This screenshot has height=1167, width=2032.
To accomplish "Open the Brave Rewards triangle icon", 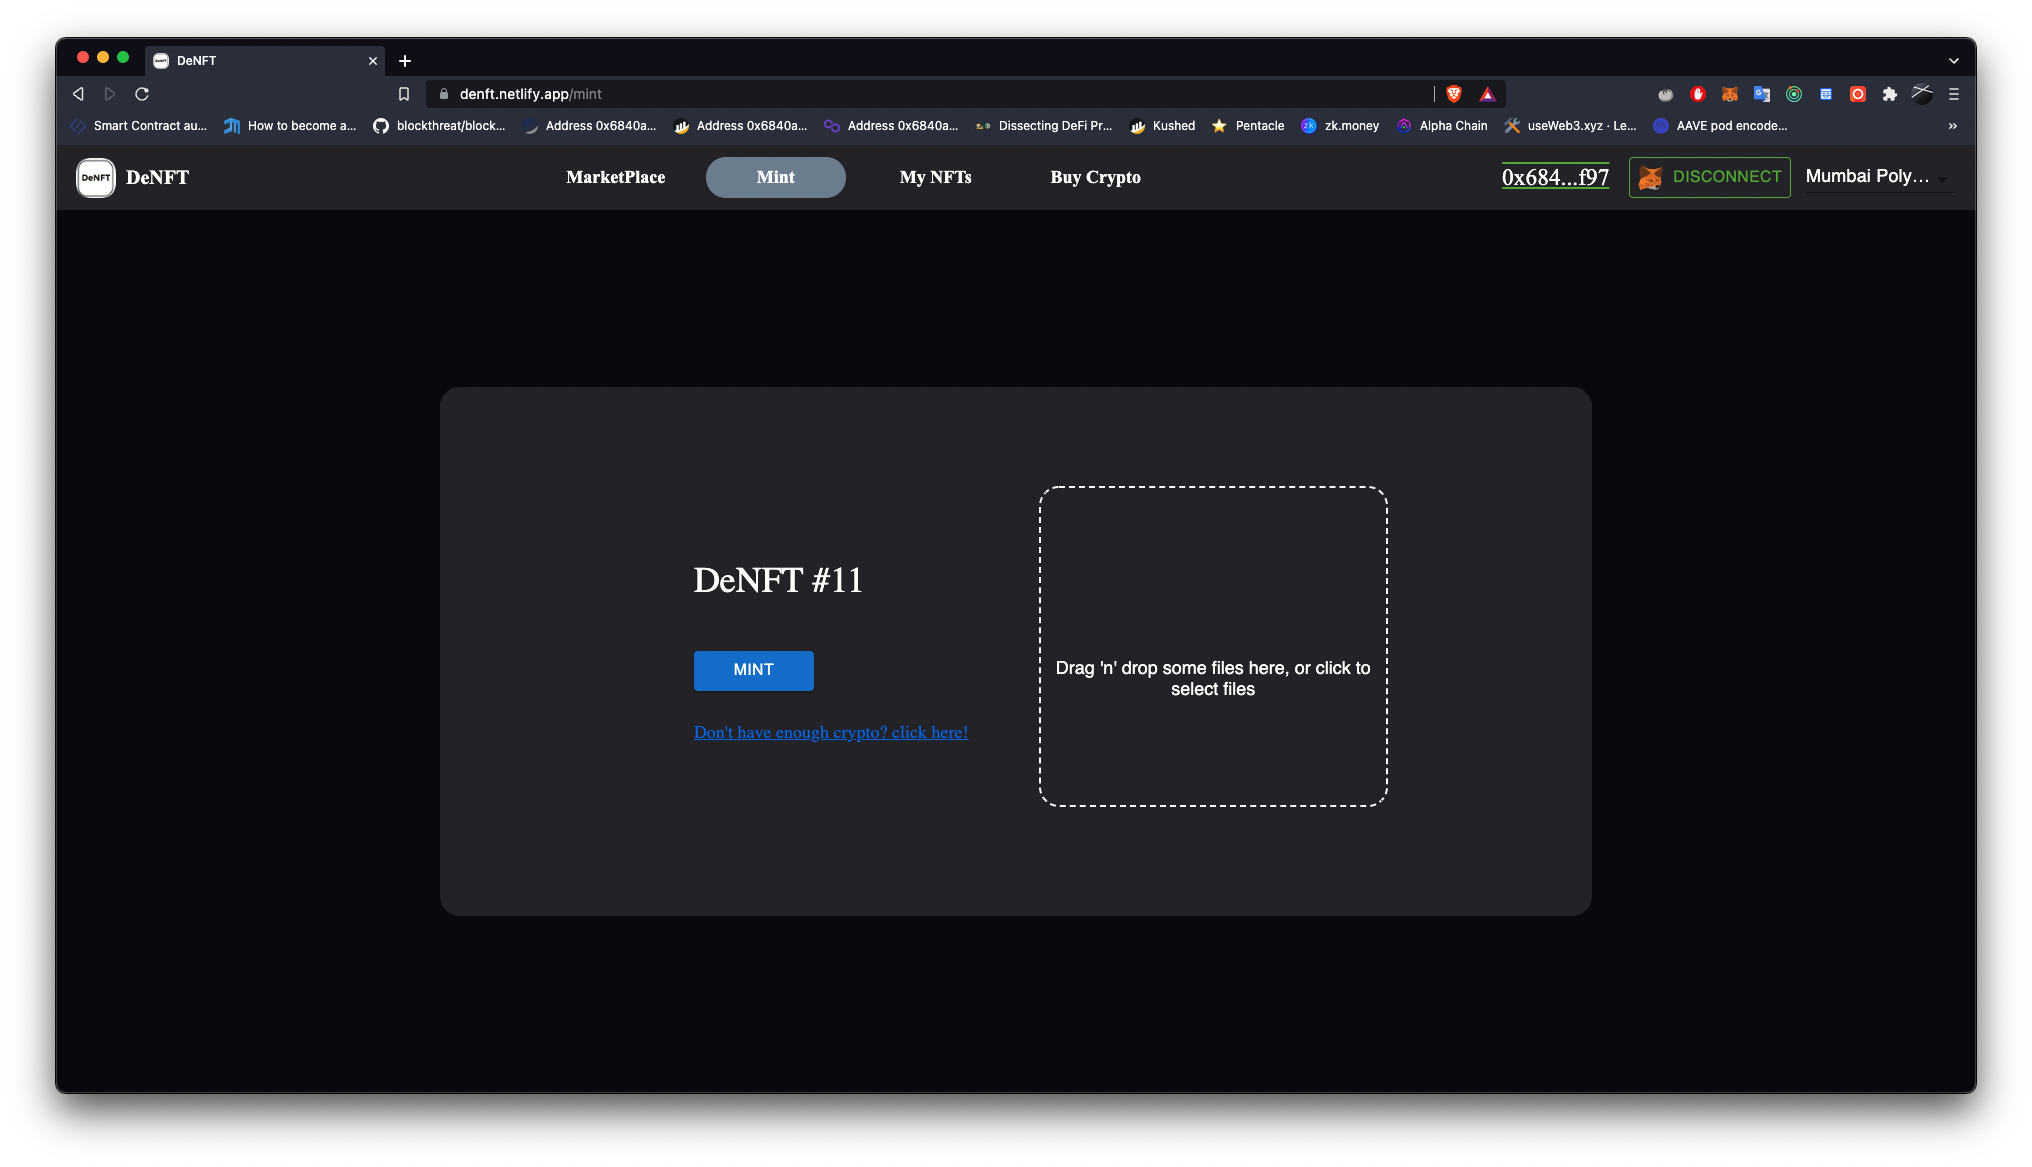I will [x=1488, y=94].
